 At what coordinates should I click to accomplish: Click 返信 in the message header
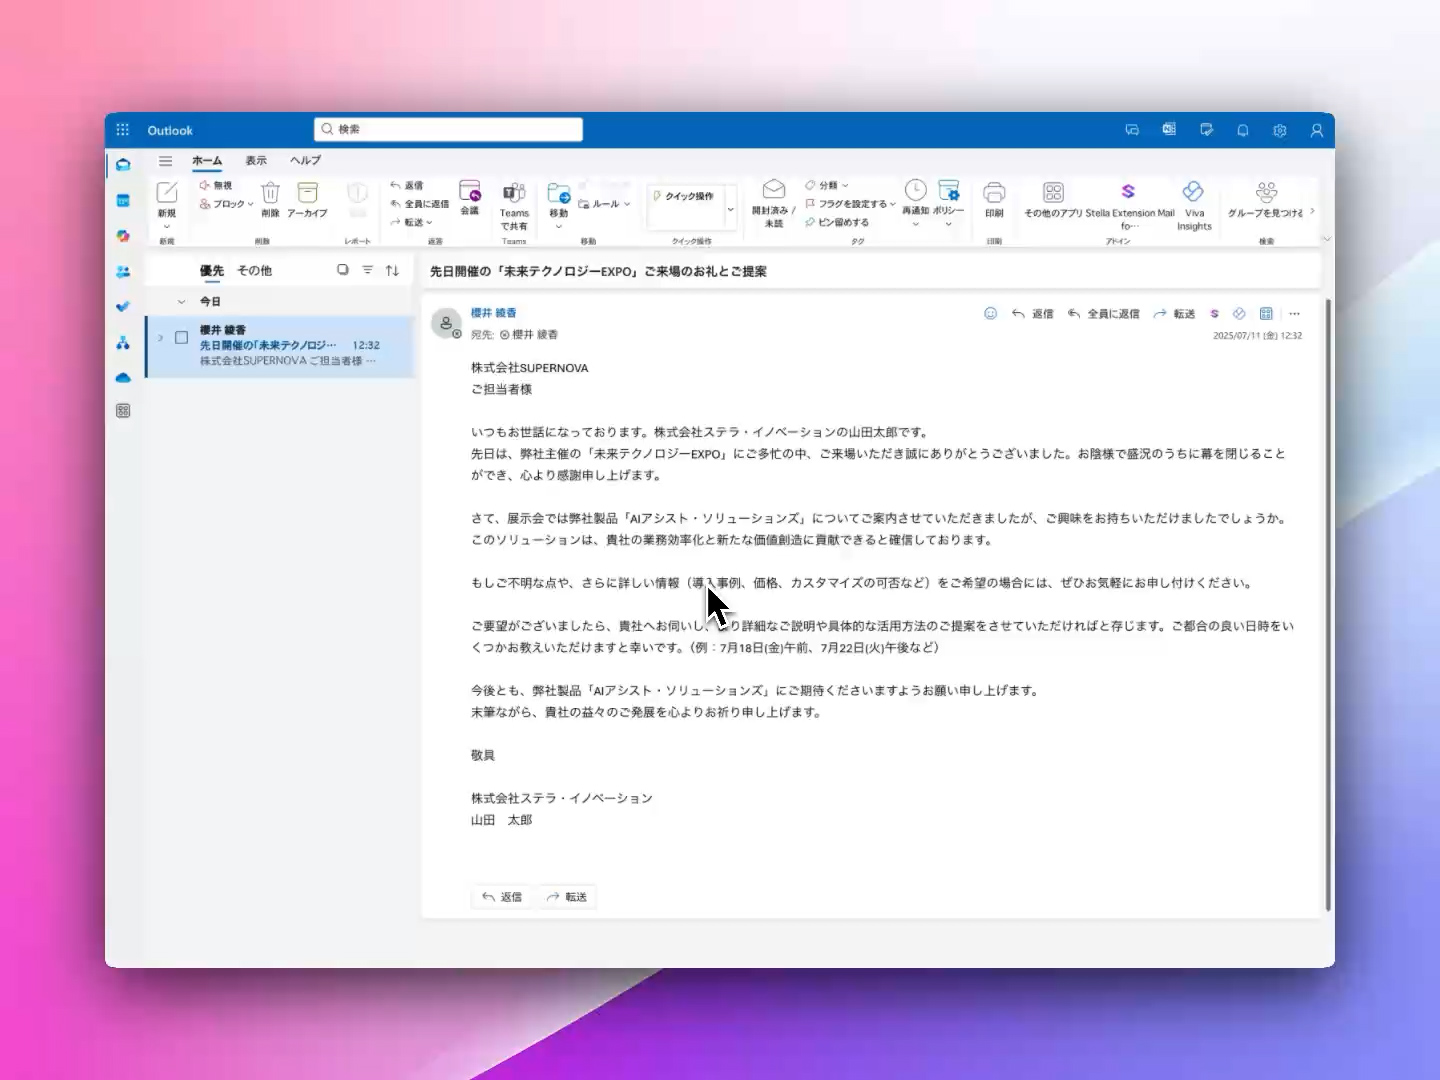[1032, 314]
